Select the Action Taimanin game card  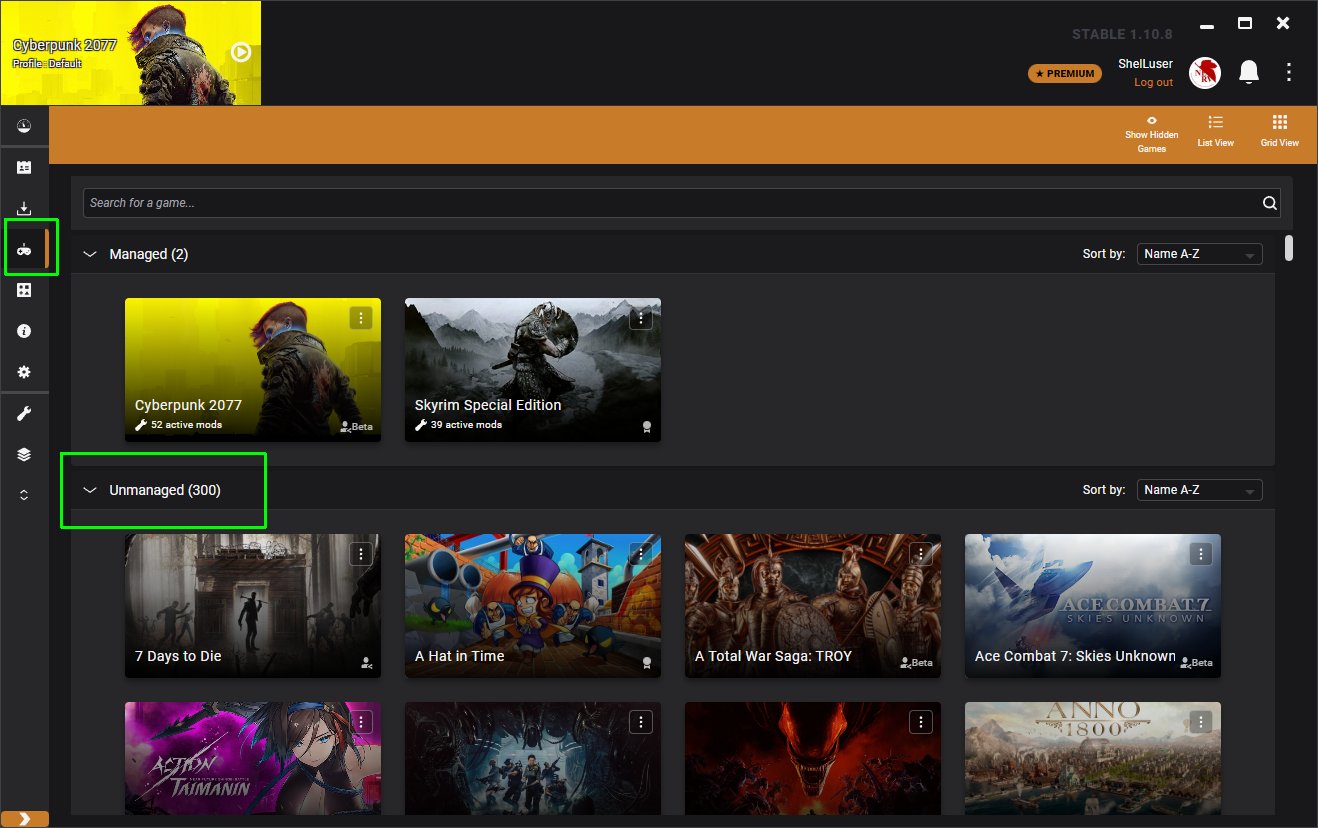pyautogui.click(x=253, y=758)
